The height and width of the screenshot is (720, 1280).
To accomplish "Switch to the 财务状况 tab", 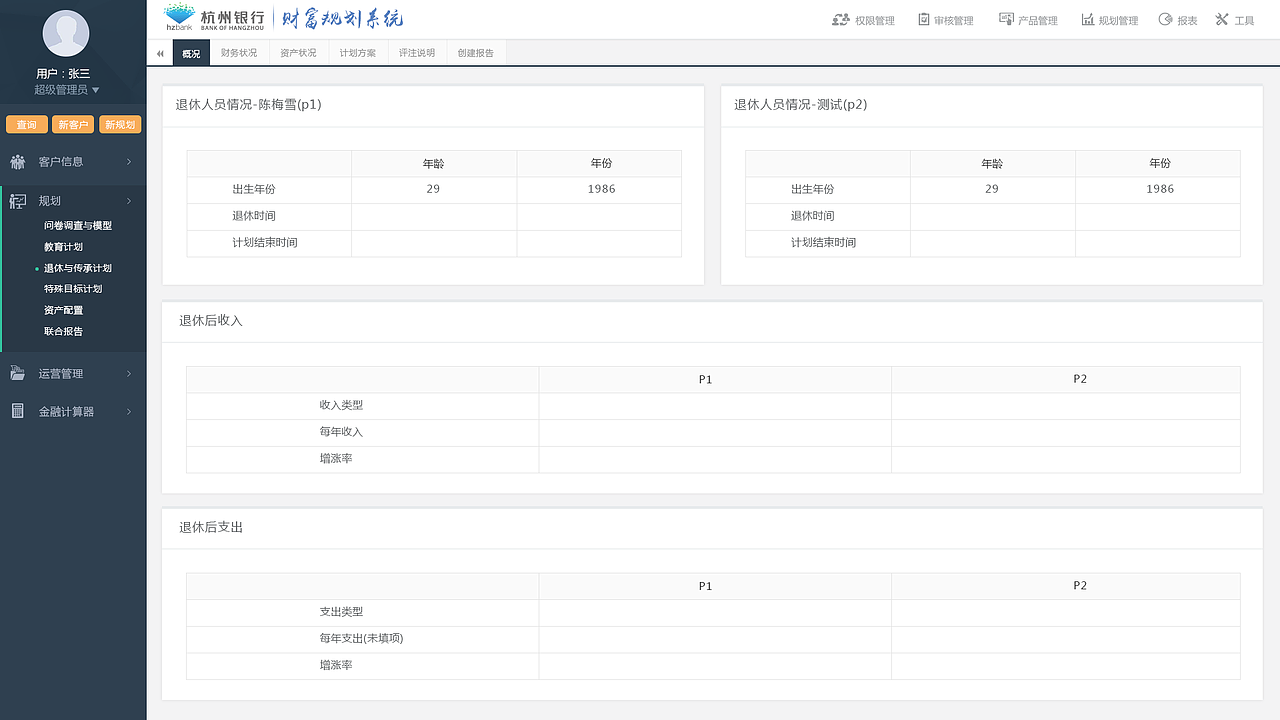I will pyautogui.click(x=239, y=53).
